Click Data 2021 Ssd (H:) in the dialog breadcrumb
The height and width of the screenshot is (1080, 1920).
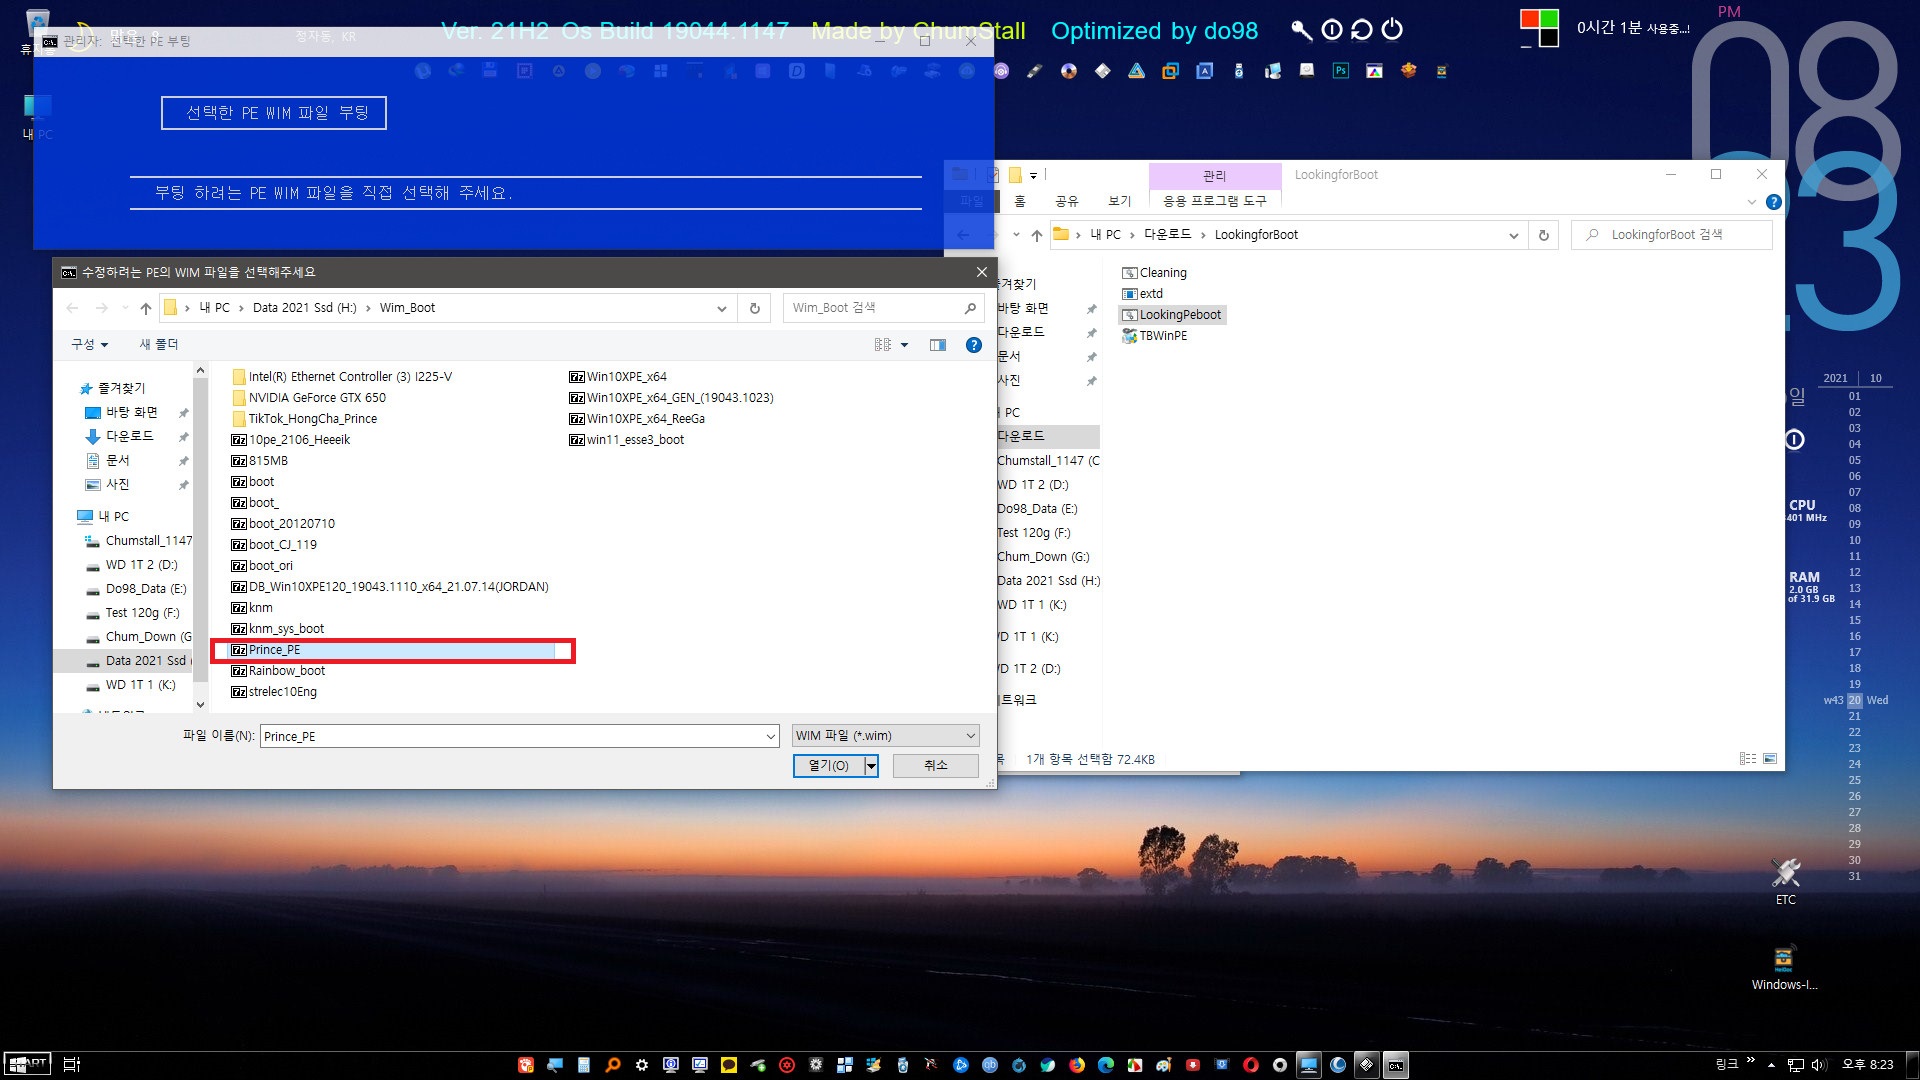(304, 308)
